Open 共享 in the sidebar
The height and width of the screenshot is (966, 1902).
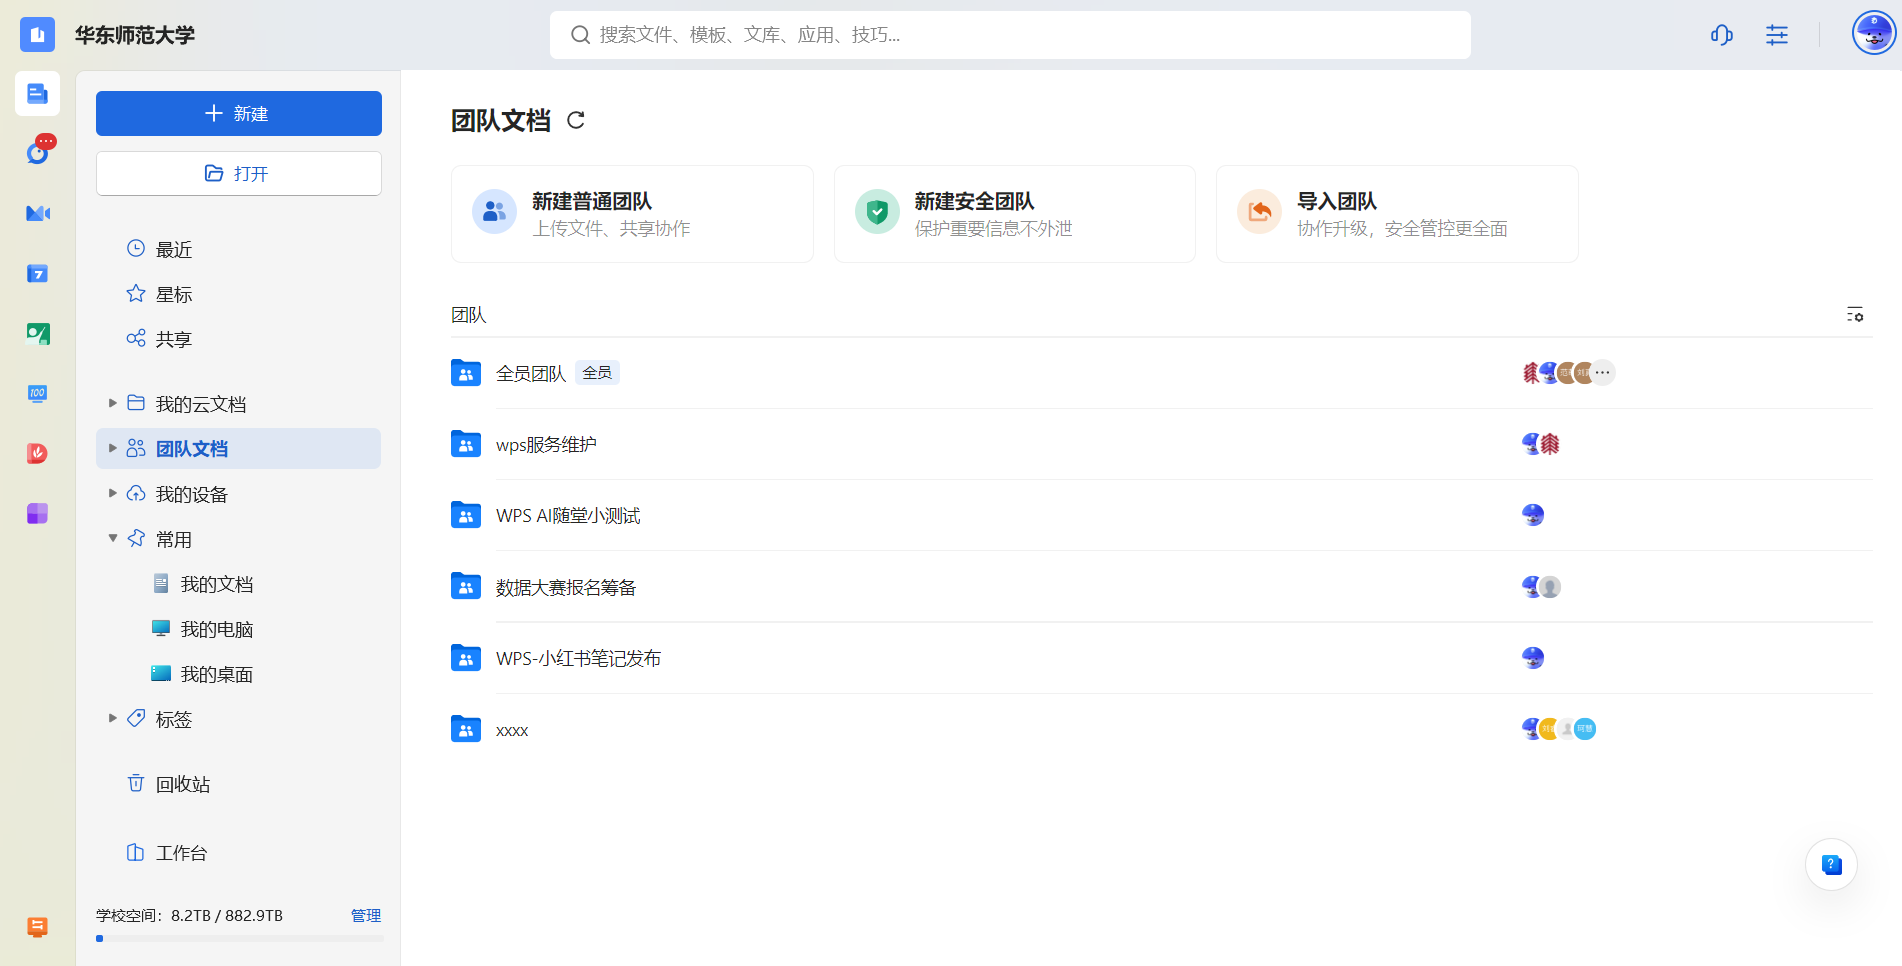pos(238,339)
